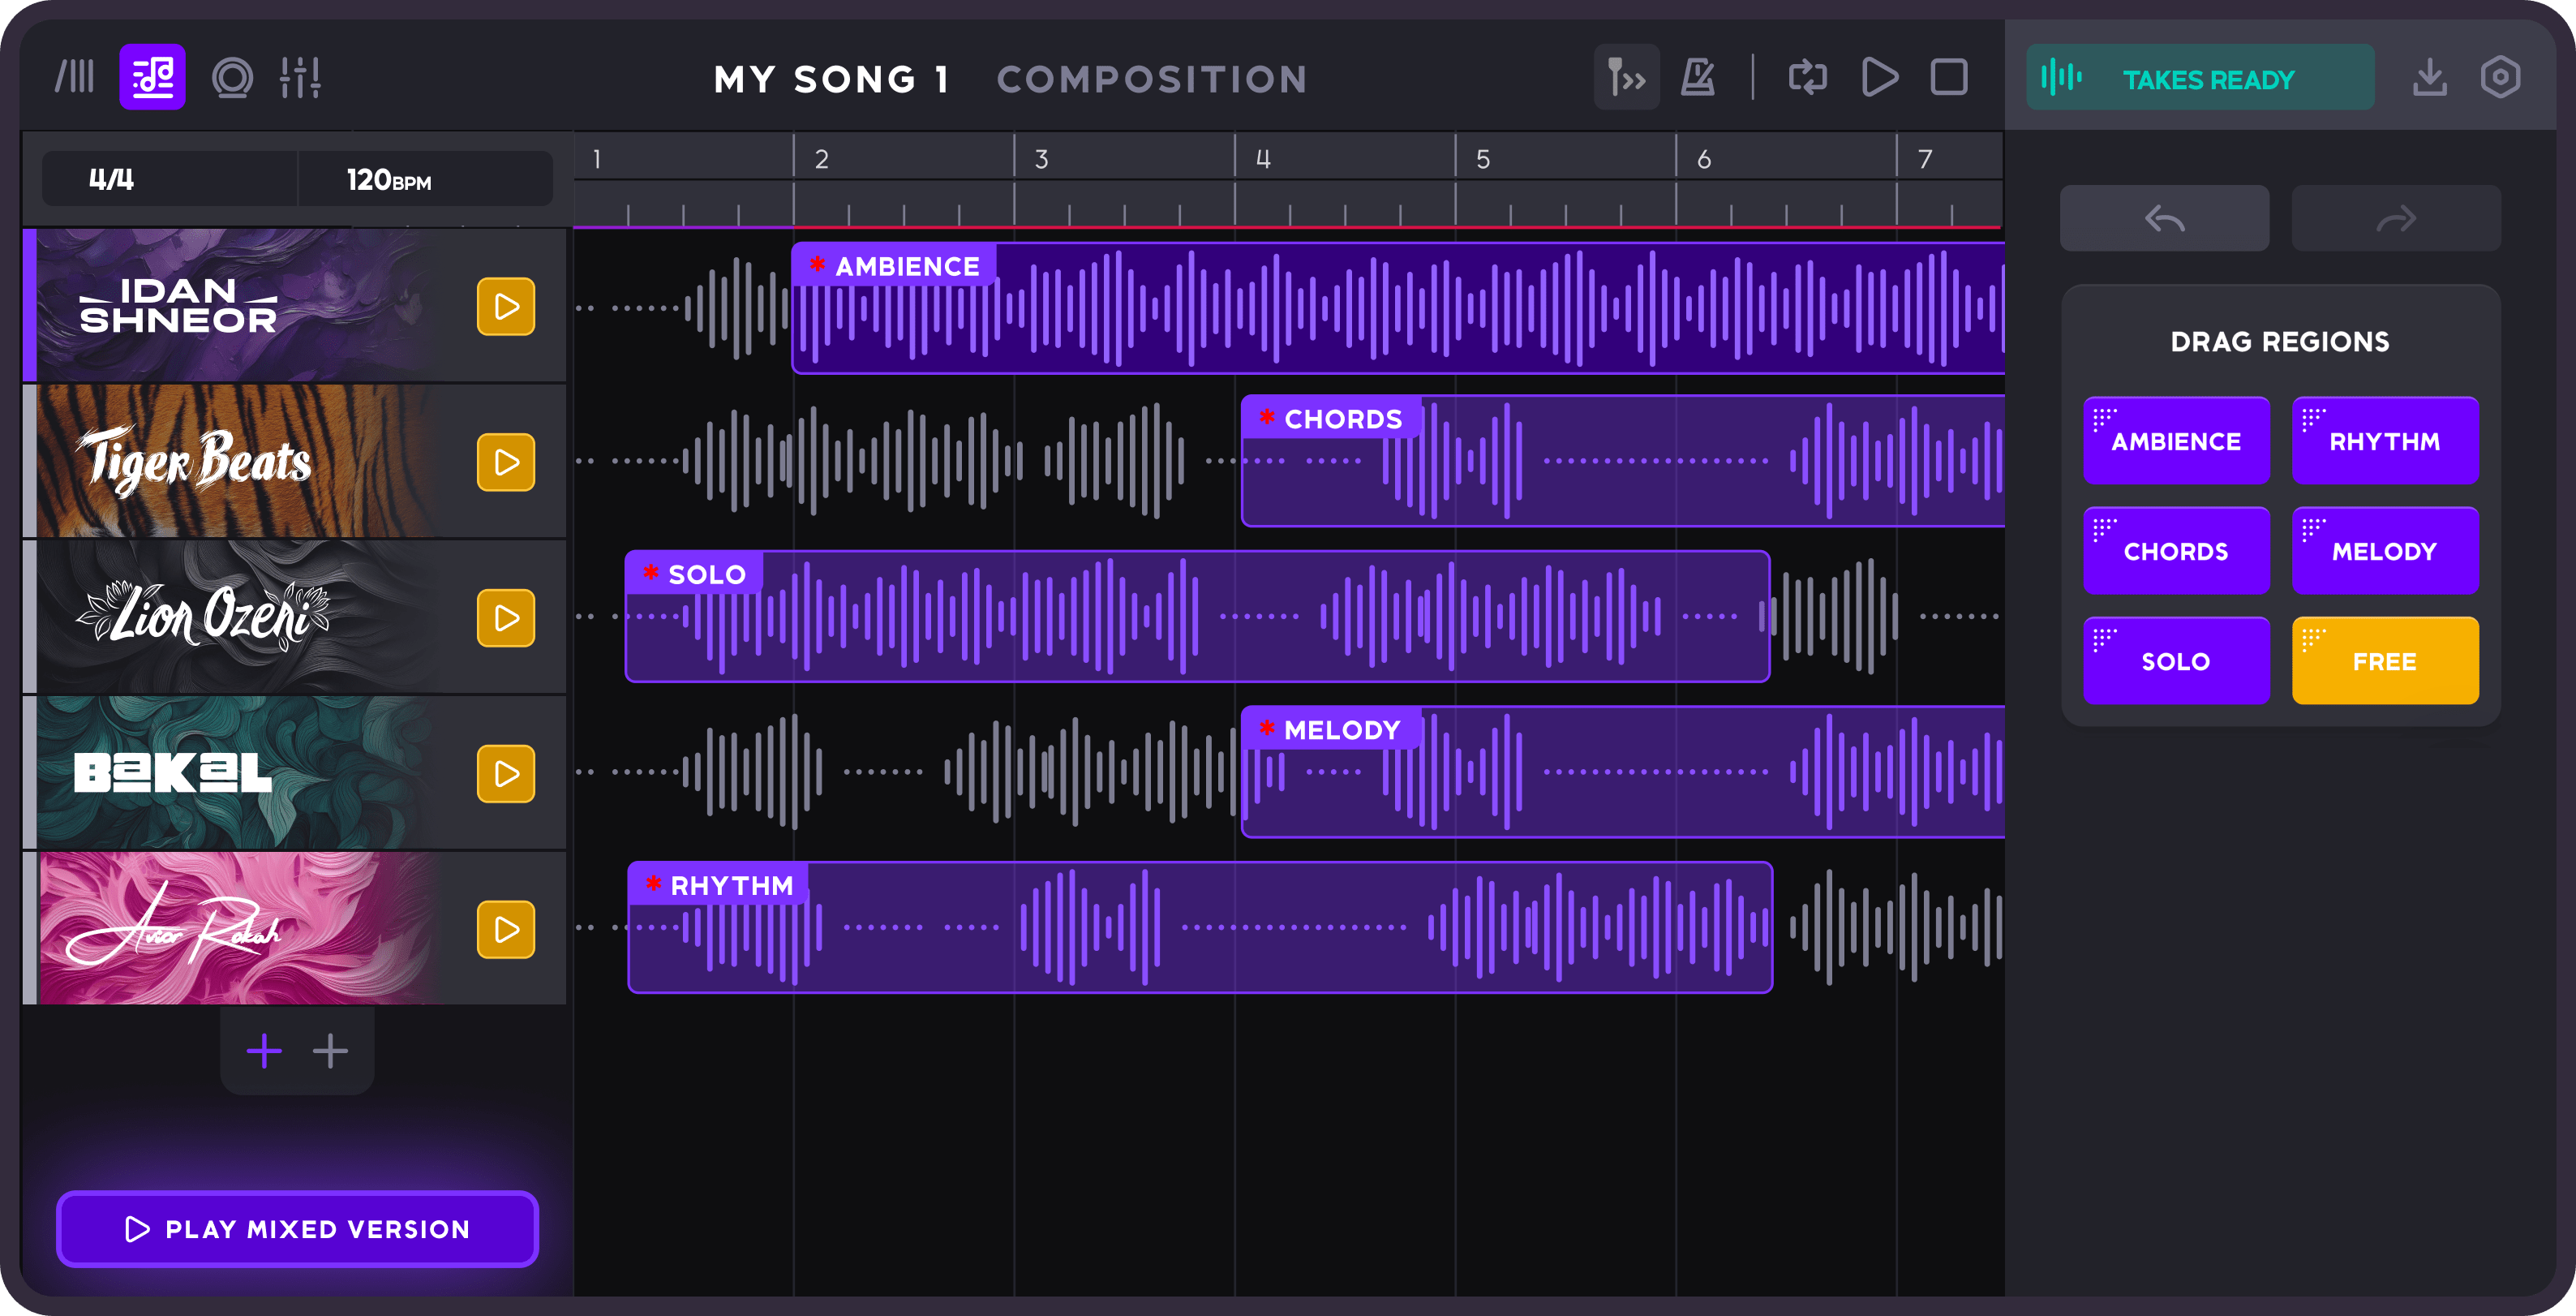Open the 120 BPM tempo field
The width and height of the screenshot is (2576, 1316).
[x=390, y=180]
